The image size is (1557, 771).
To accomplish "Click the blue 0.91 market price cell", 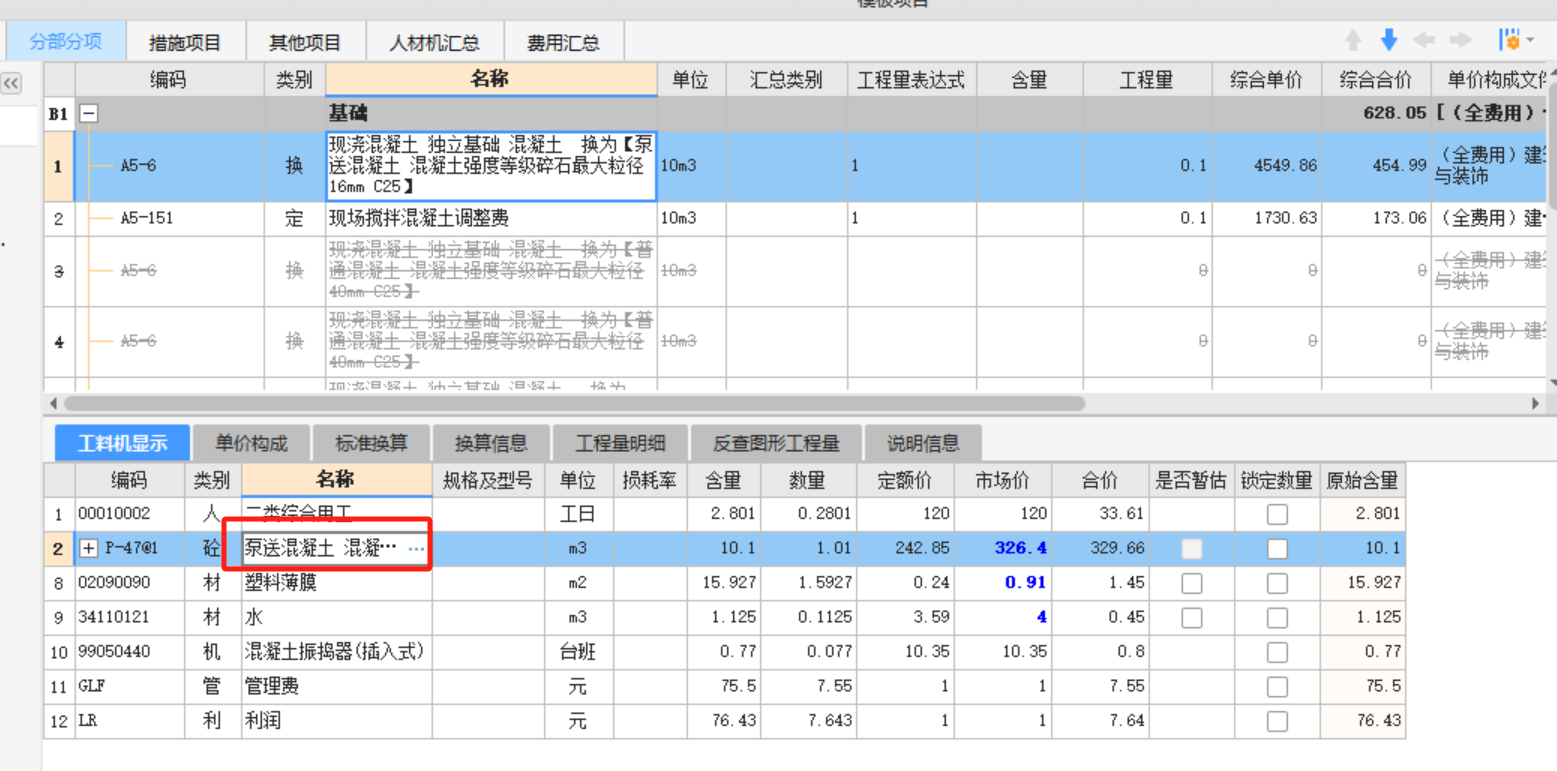I will click(1002, 583).
